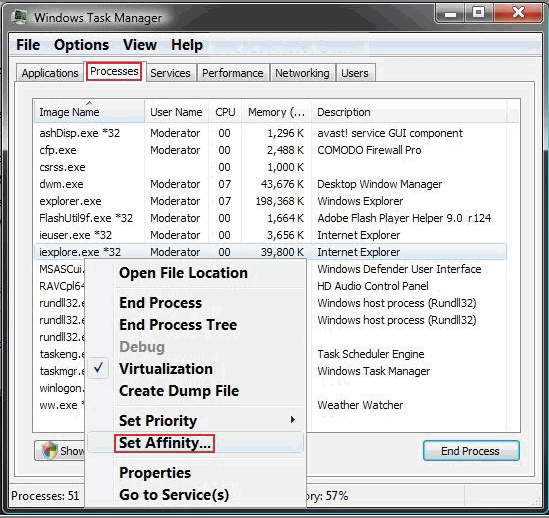This screenshot has height=518, width=549.
Task: Open the Performance tab
Action: pos(232,73)
